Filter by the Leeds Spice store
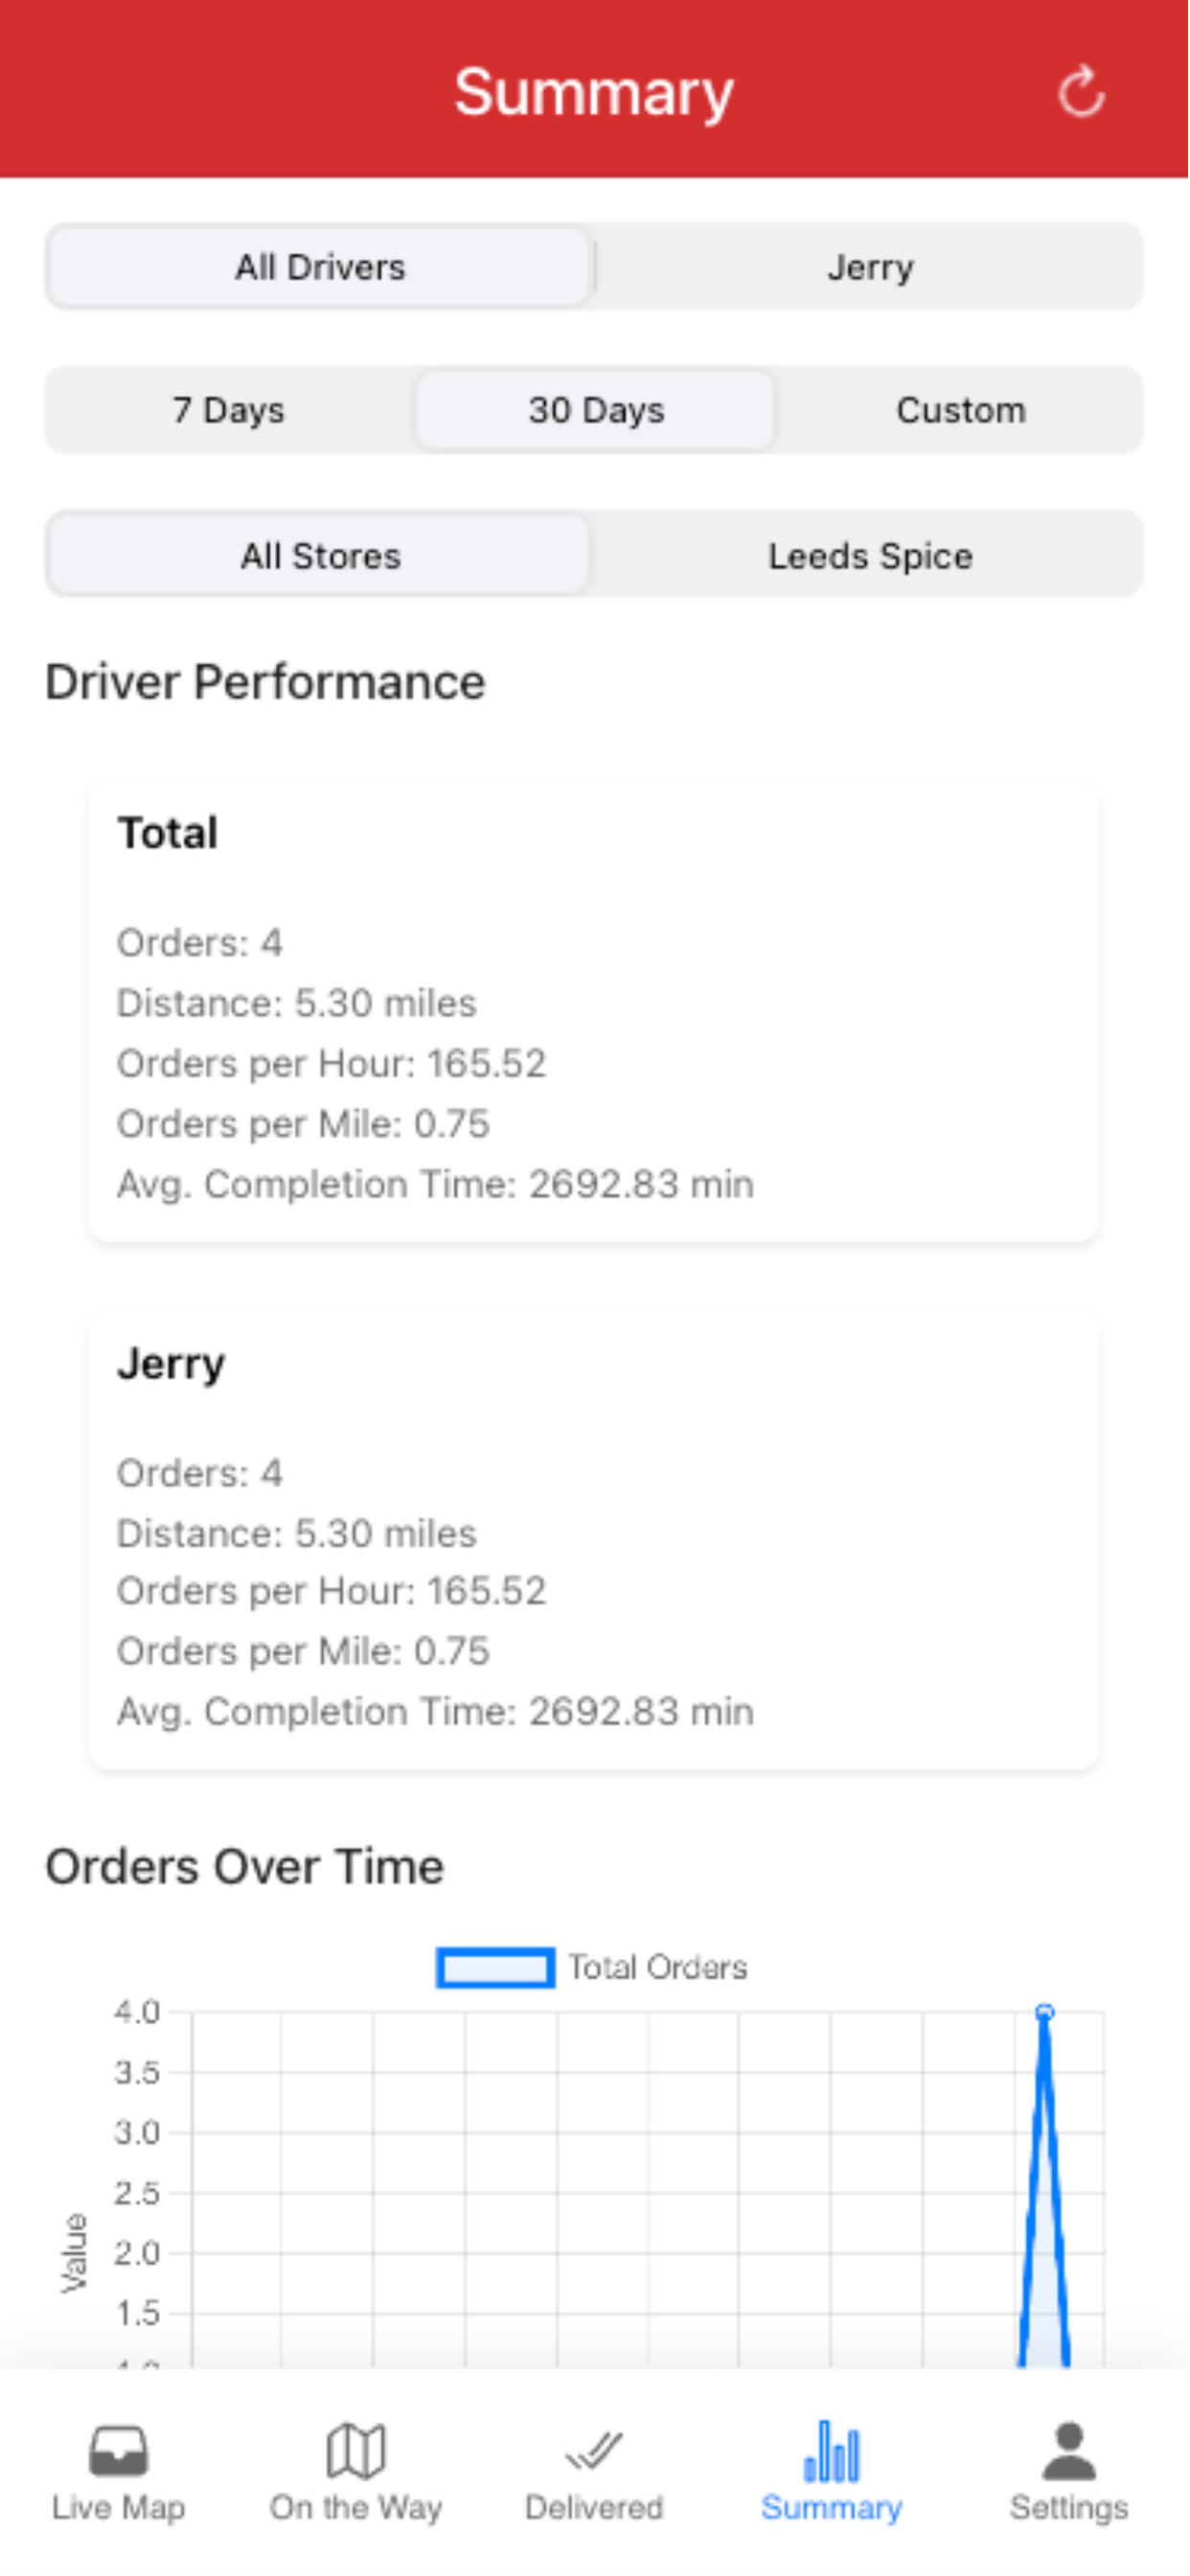The height and width of the screenshot is (2576, 1190). point(870,555)
